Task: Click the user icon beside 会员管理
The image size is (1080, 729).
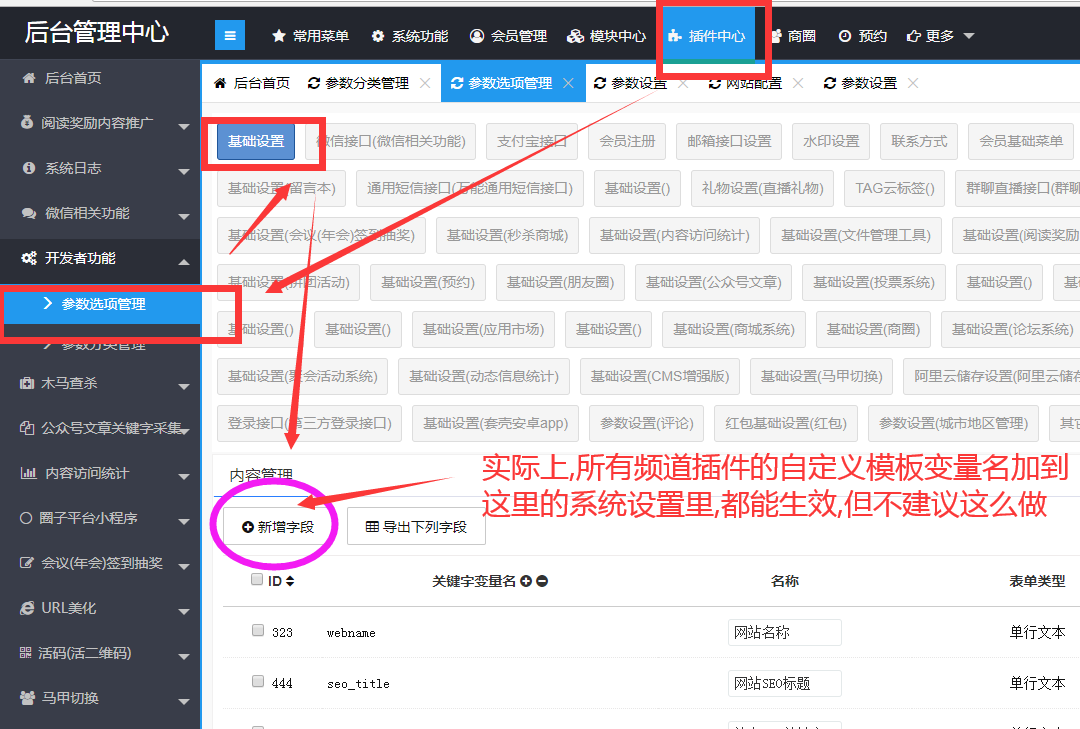Action: [477, 36]
